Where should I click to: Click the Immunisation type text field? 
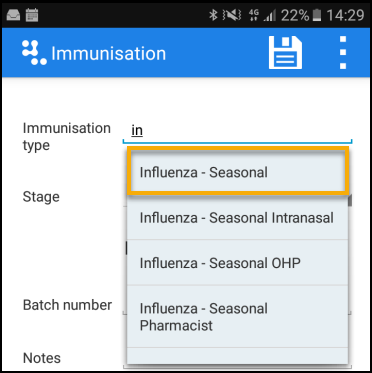(237, 131)
